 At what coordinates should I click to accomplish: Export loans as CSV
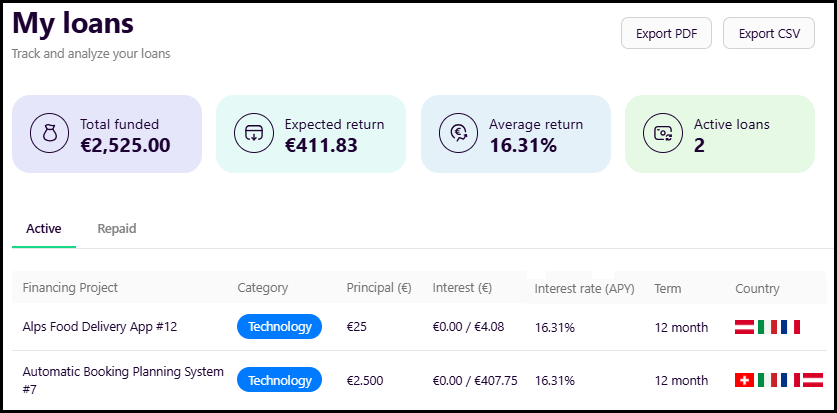click(769, 33)
